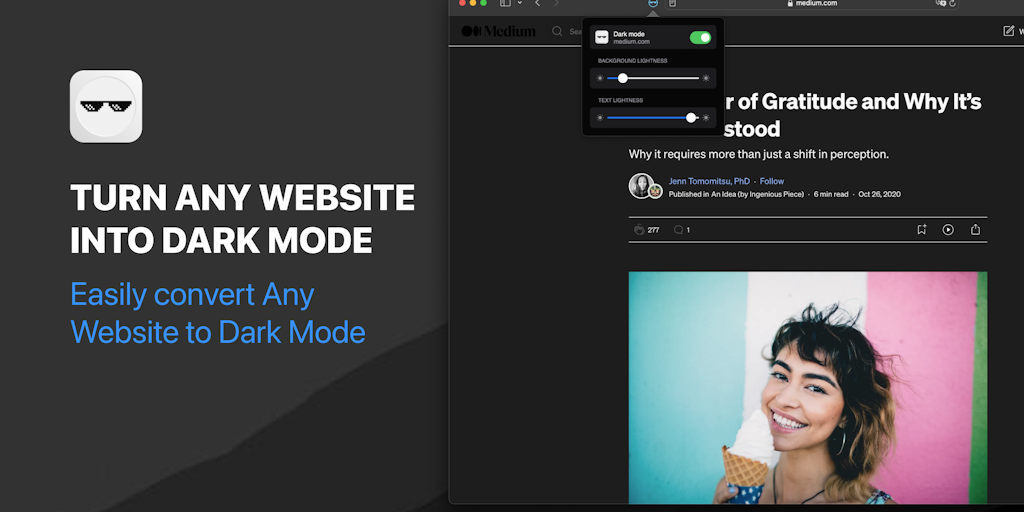
Task: Click the Medium logo
Action: [x=498, y=31]
